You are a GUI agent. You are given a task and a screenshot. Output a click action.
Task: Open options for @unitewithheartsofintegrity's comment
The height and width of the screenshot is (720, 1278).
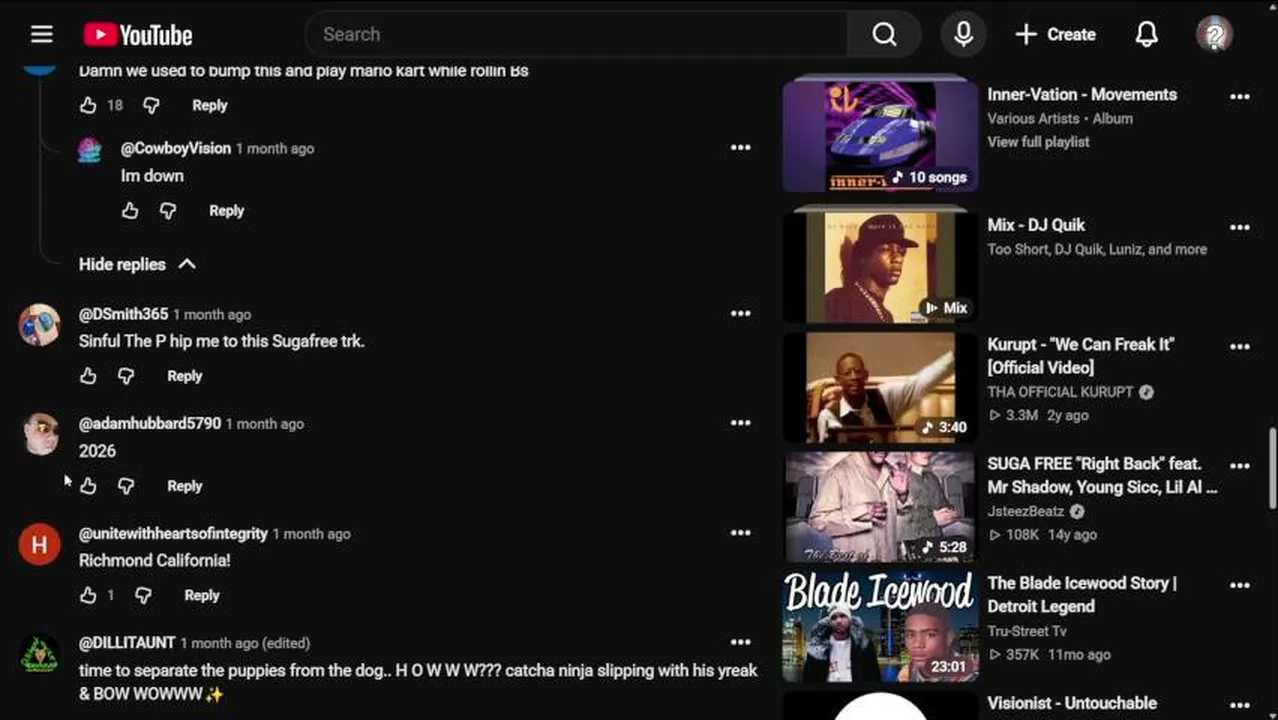(740, 533)
